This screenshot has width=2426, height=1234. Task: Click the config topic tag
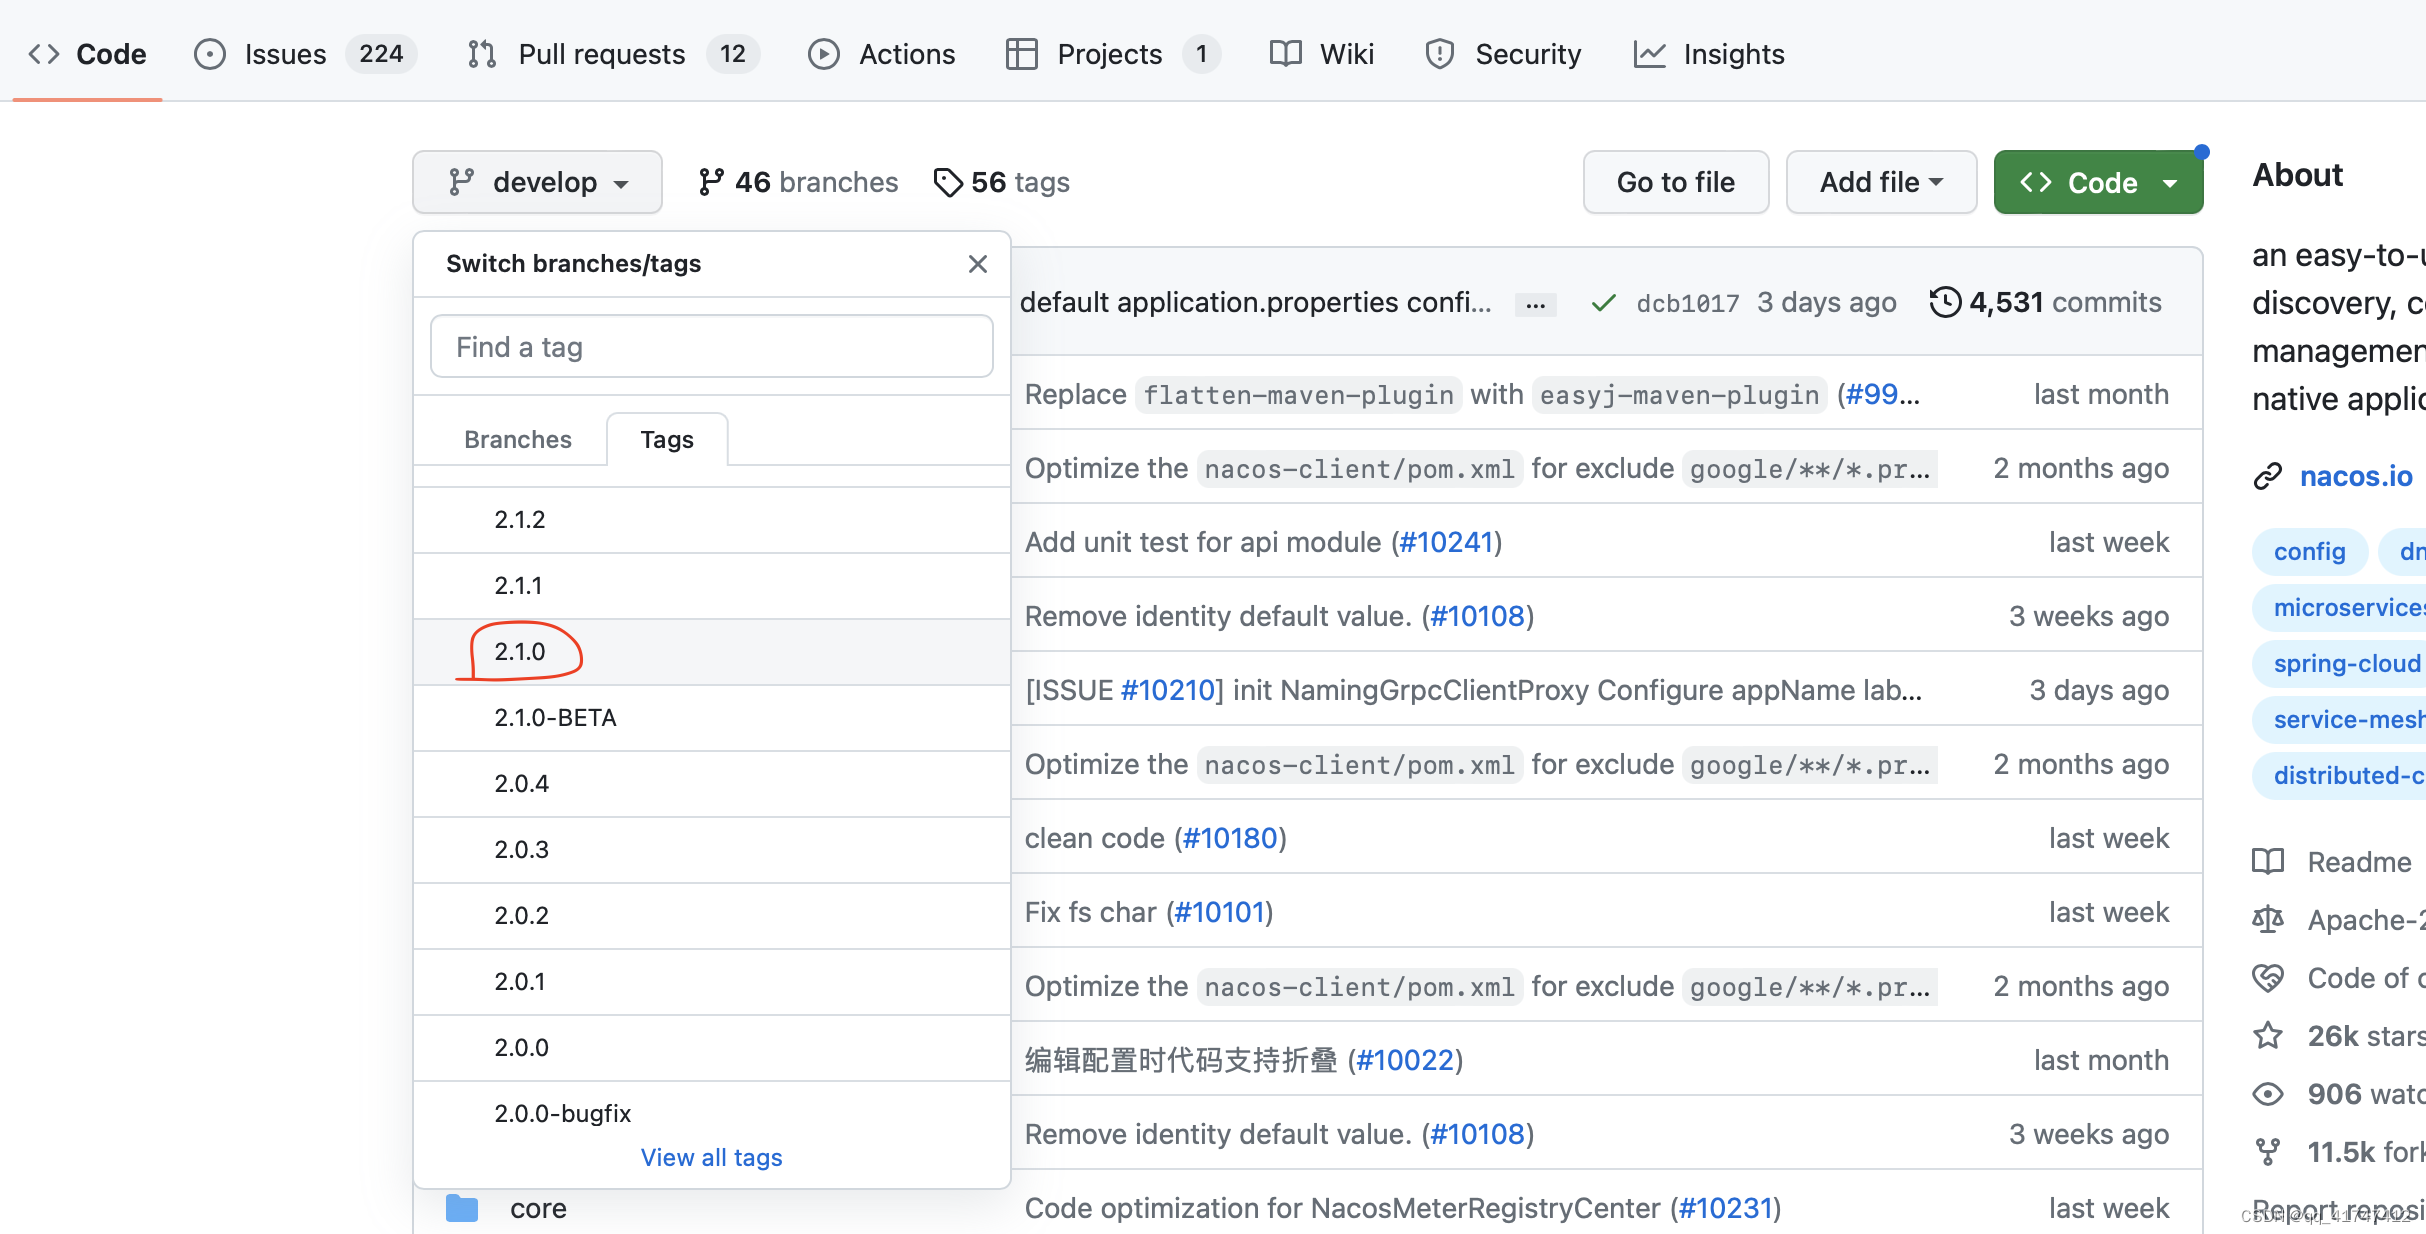click(2309, 552)
